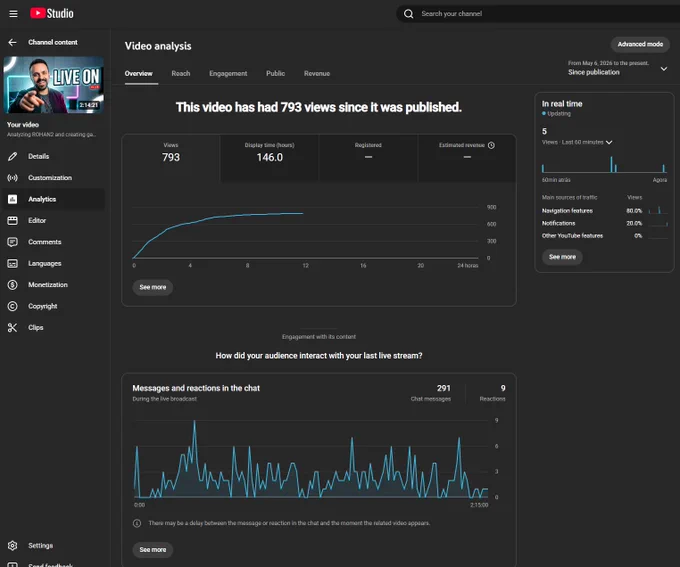Click See more under views chart
The image size is (680, 567).
[x=153, y=287]
